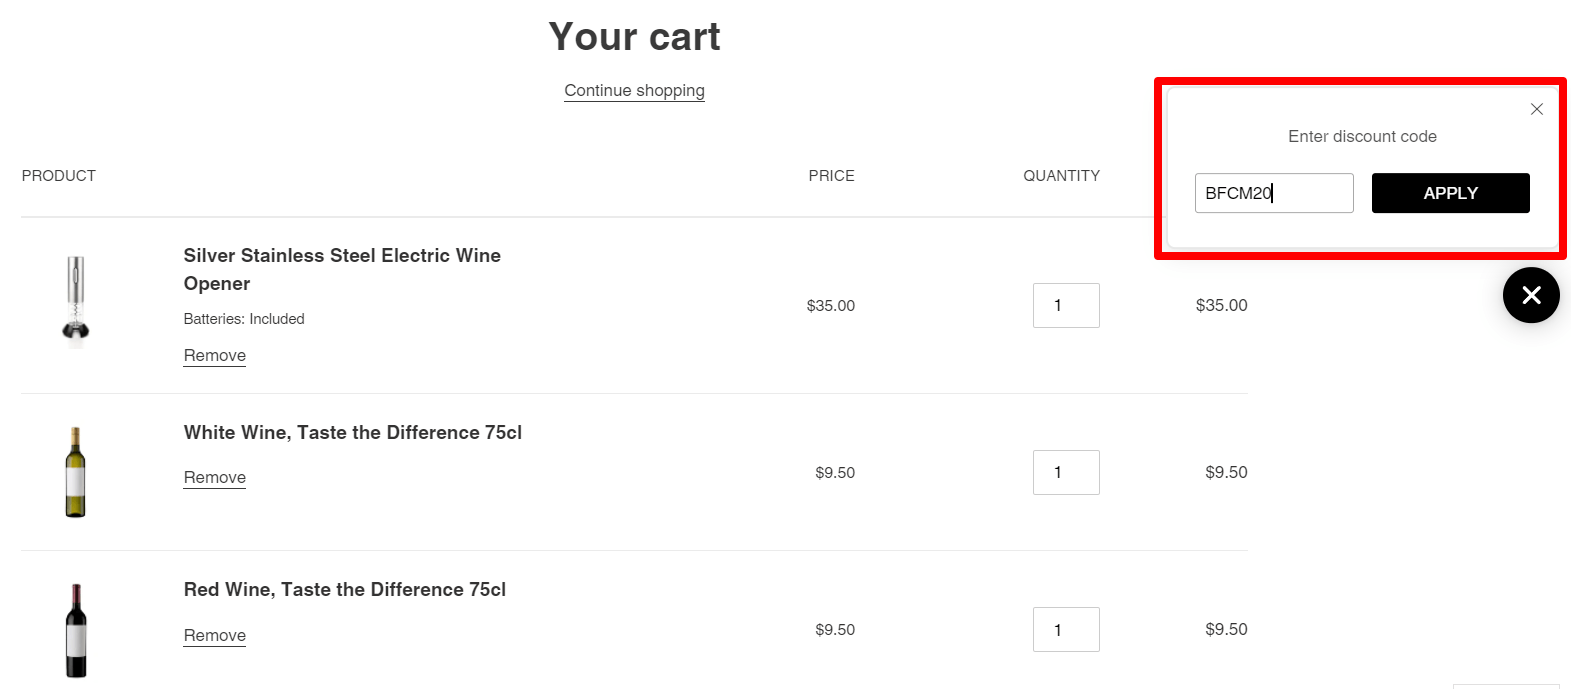This screenshot has width=1572, height=689.
Task: Open the Red Wine product title
Action: 346,589
